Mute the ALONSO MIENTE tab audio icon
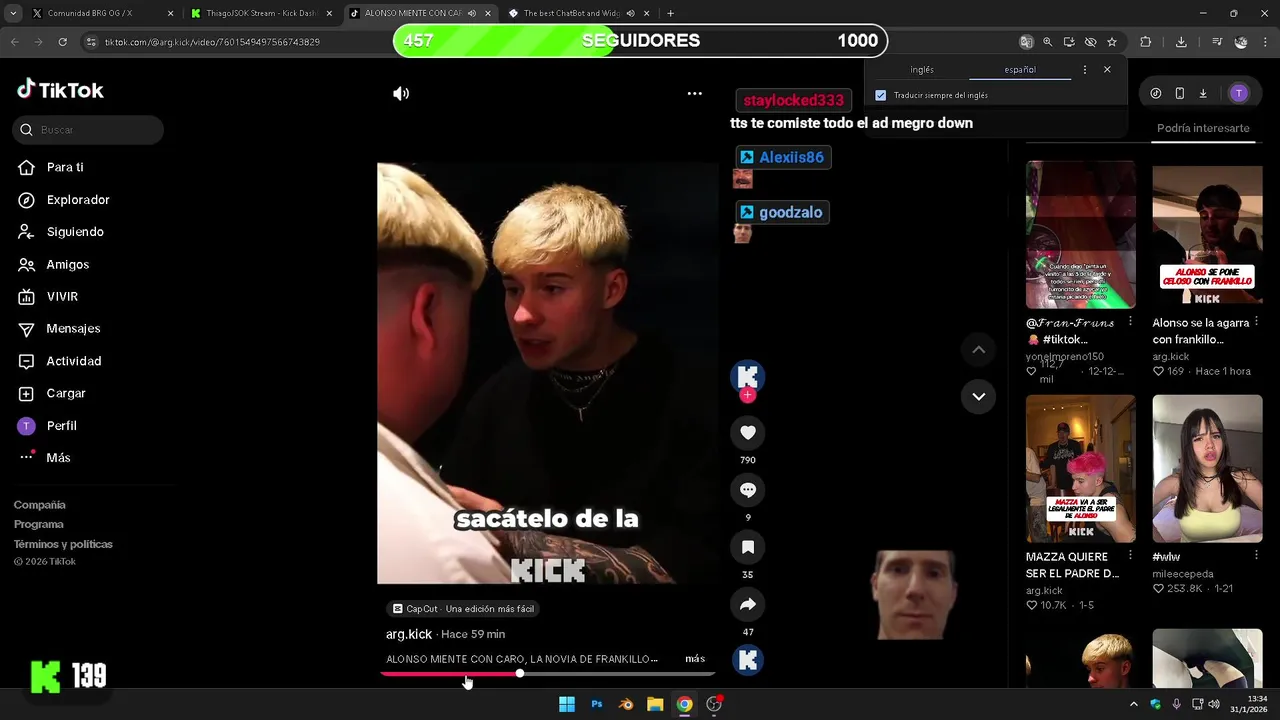Viewport: 1280px width, 720px height. (471, 14)
